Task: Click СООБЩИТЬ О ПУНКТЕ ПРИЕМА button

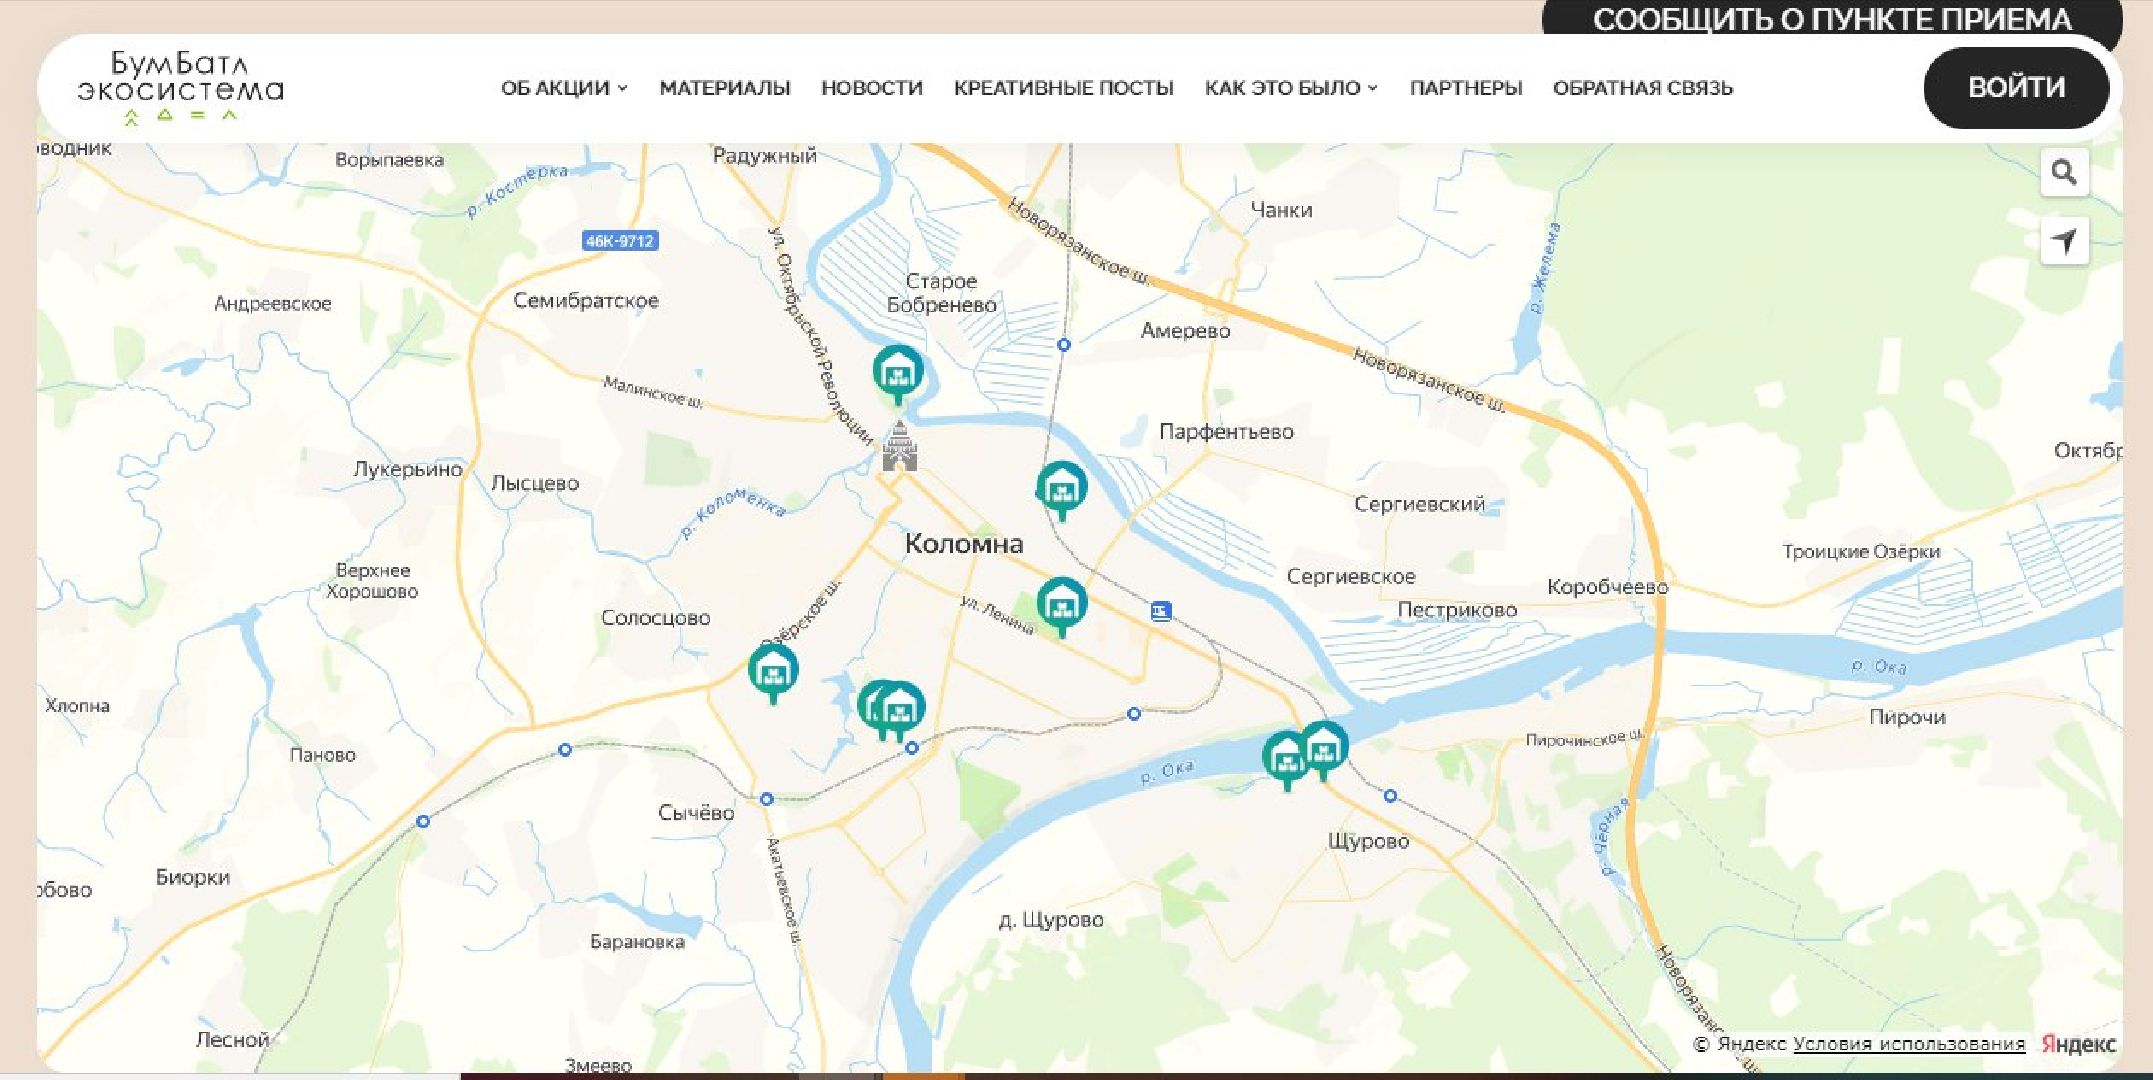Action: [1831, 18]
